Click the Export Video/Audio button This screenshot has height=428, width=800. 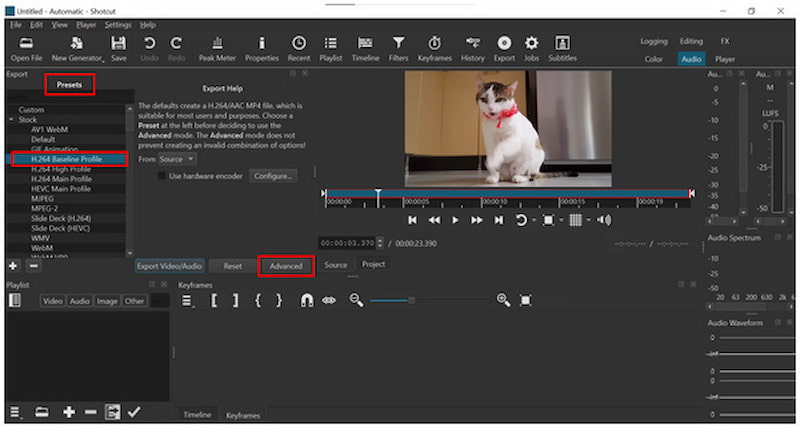coord(170,266)
